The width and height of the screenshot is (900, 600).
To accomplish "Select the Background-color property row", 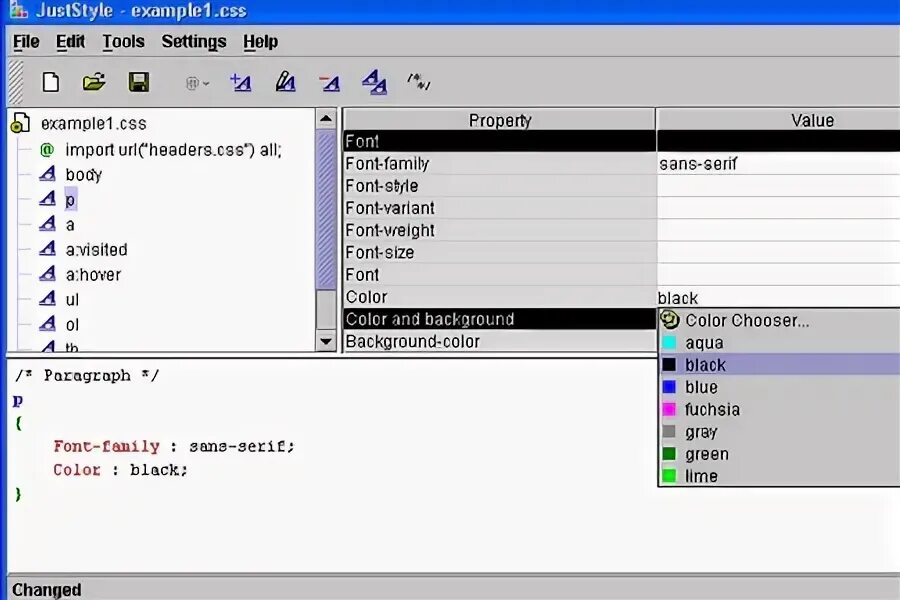I will [x=499, y=342].
